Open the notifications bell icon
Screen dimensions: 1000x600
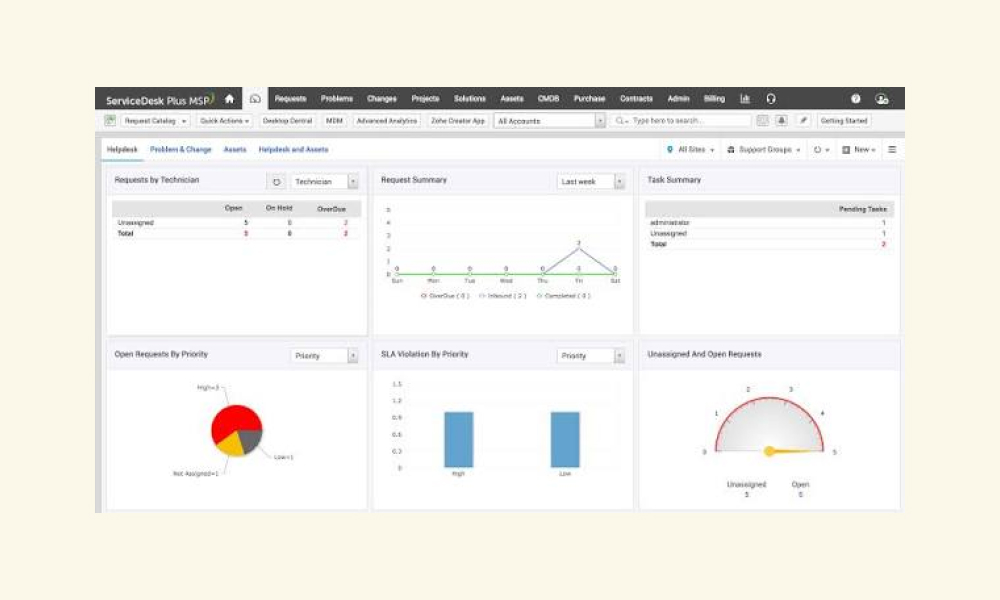tap(781, 121)
